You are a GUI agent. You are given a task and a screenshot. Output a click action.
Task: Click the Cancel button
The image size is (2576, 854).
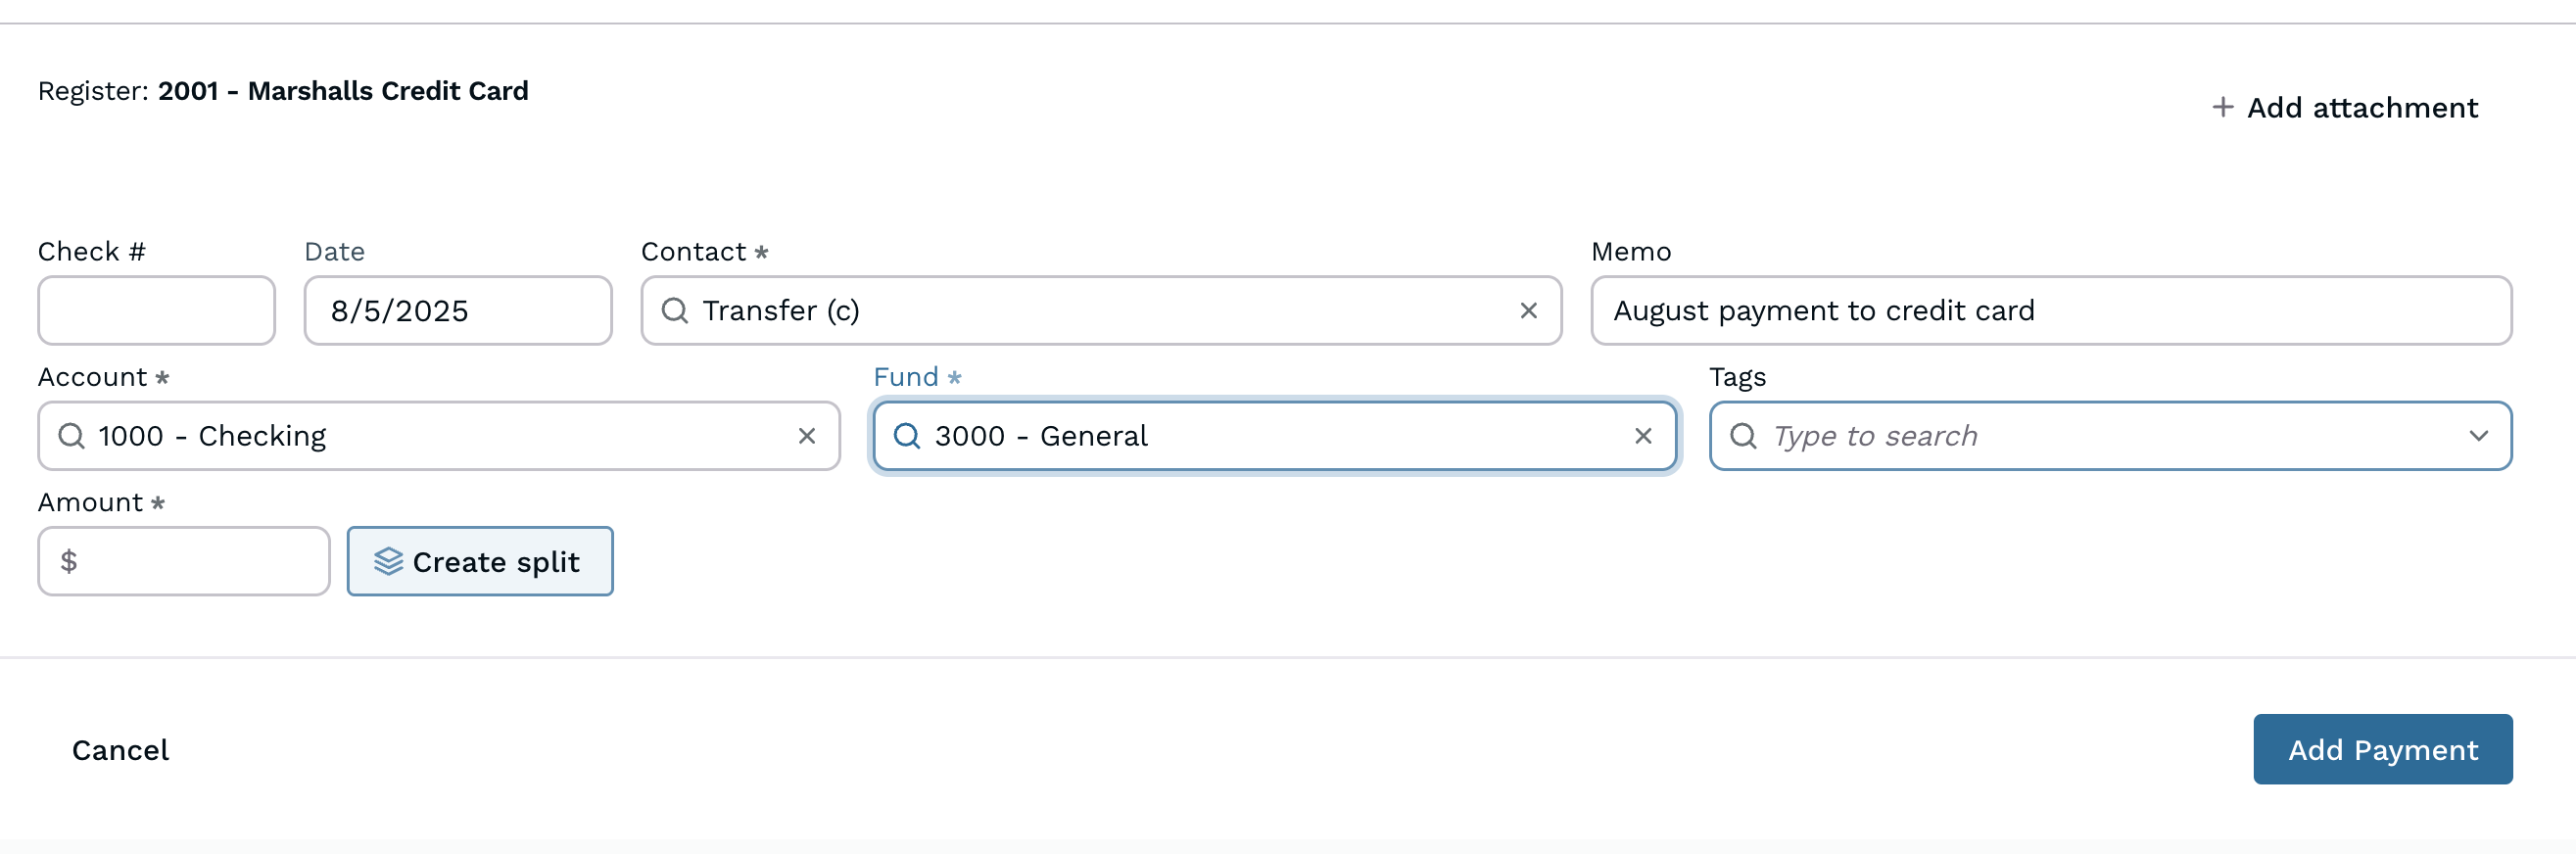pyautogui.click(x=120, y=750)
